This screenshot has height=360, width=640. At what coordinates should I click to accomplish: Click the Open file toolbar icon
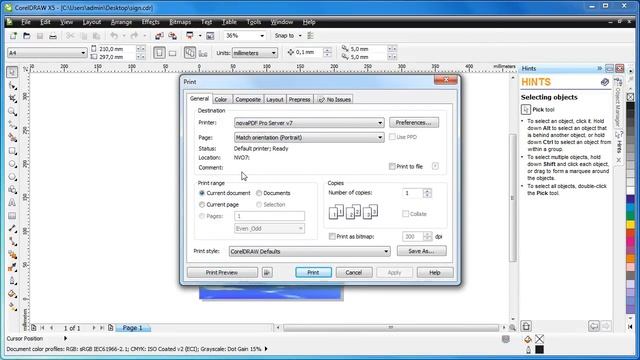[27, 36]
